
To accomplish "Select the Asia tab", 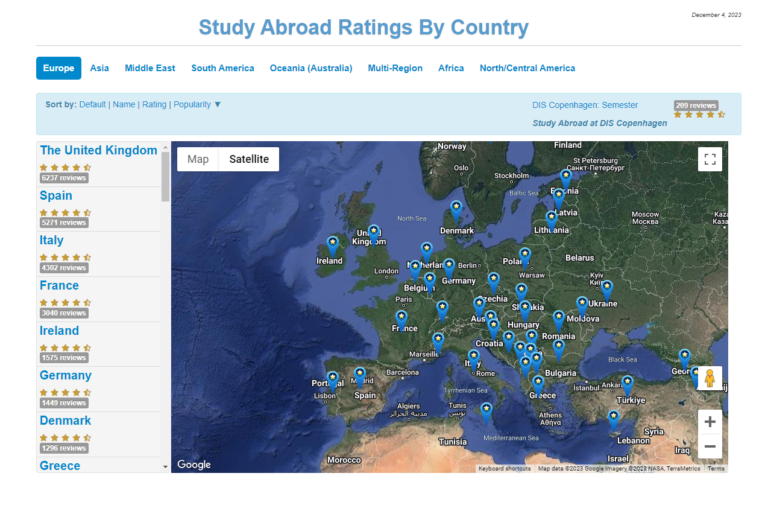I will click(99, 68).
